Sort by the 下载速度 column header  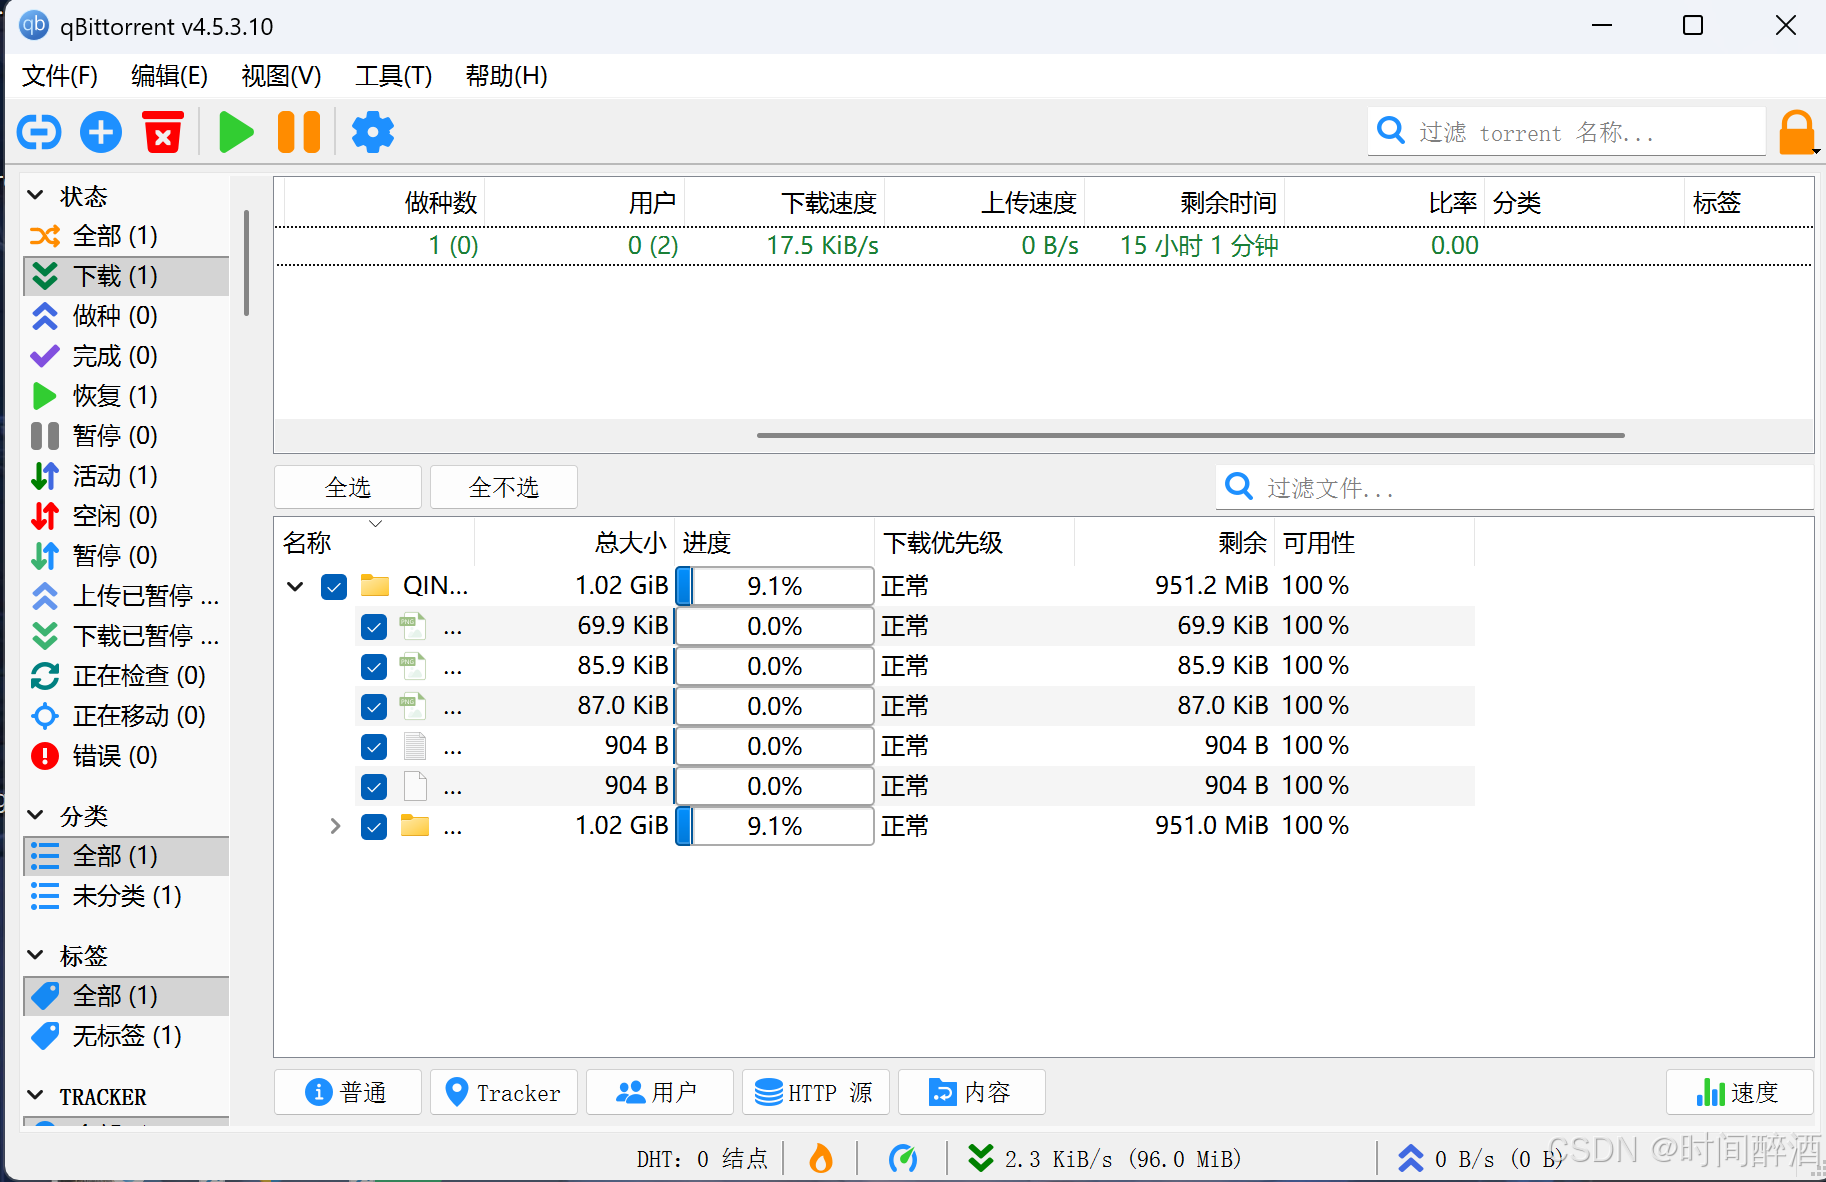[785, 203]
